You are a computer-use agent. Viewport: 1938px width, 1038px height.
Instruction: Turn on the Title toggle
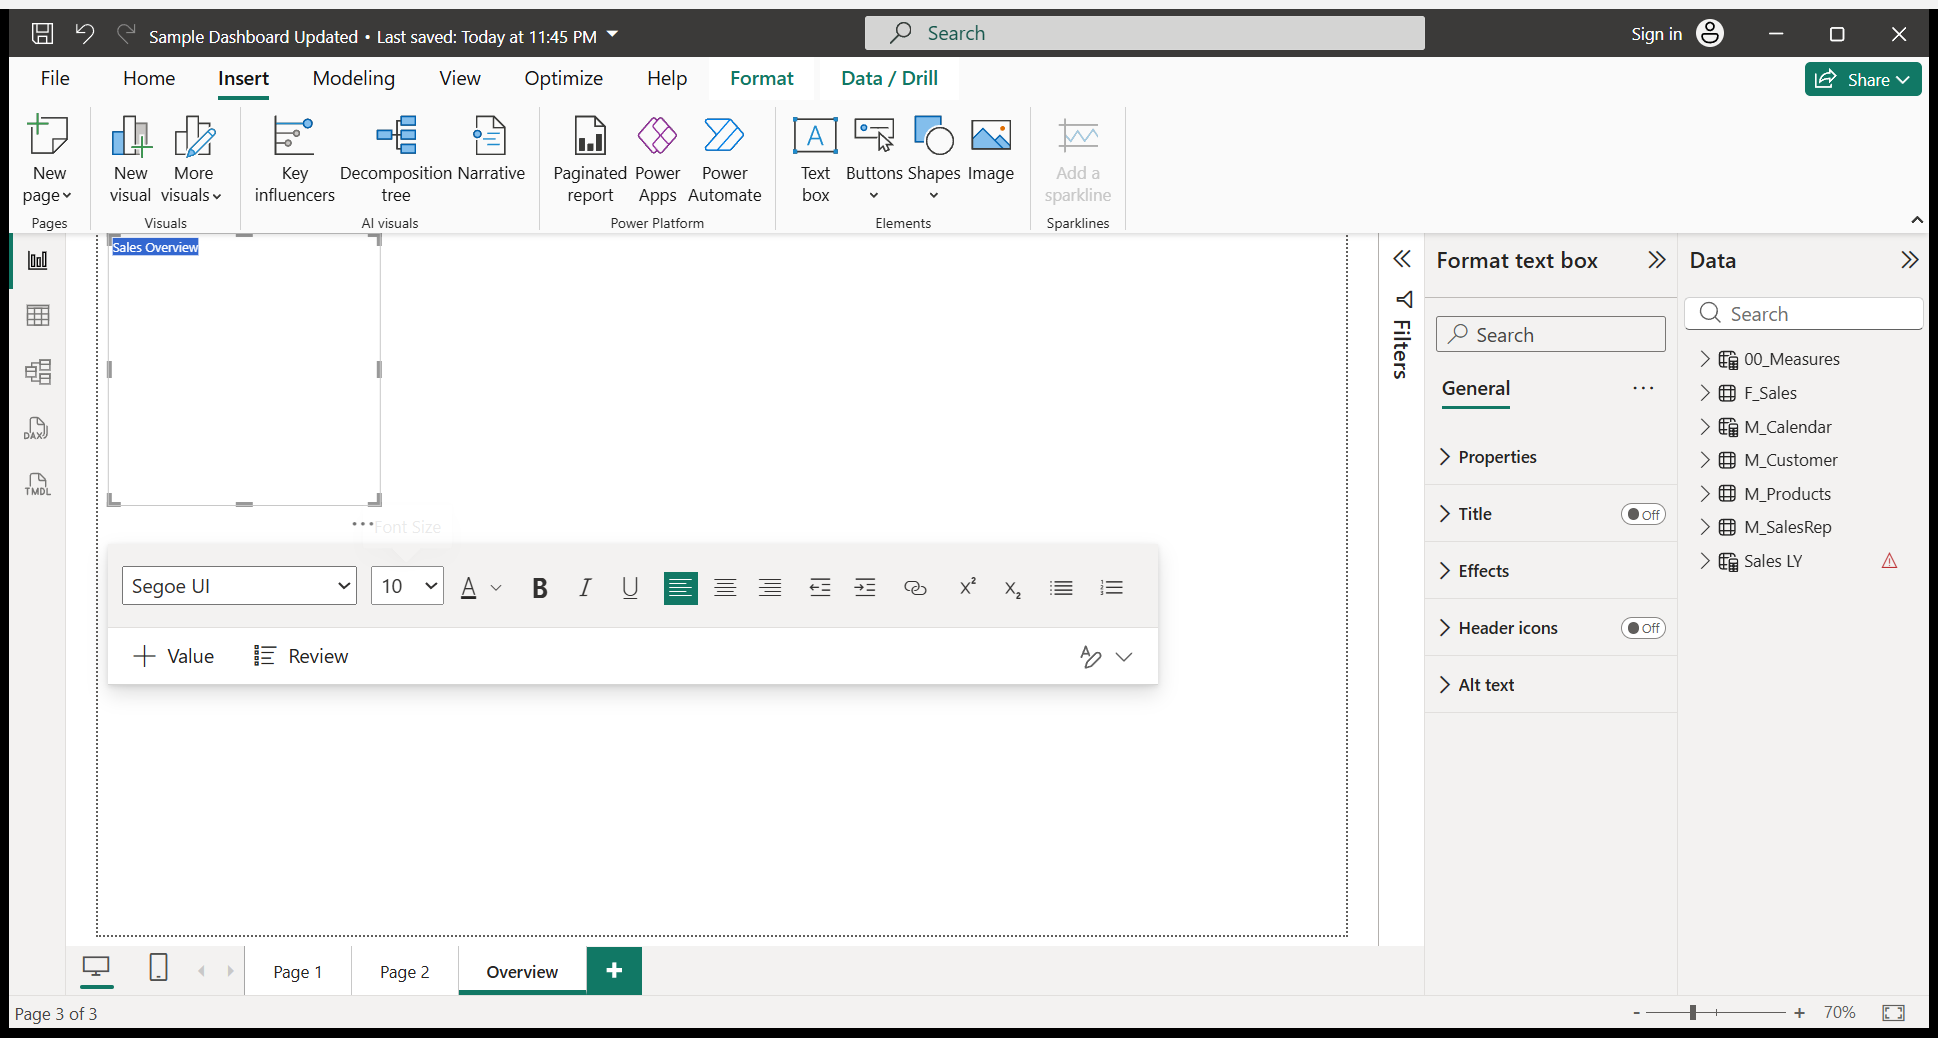tap(1642, 514)
